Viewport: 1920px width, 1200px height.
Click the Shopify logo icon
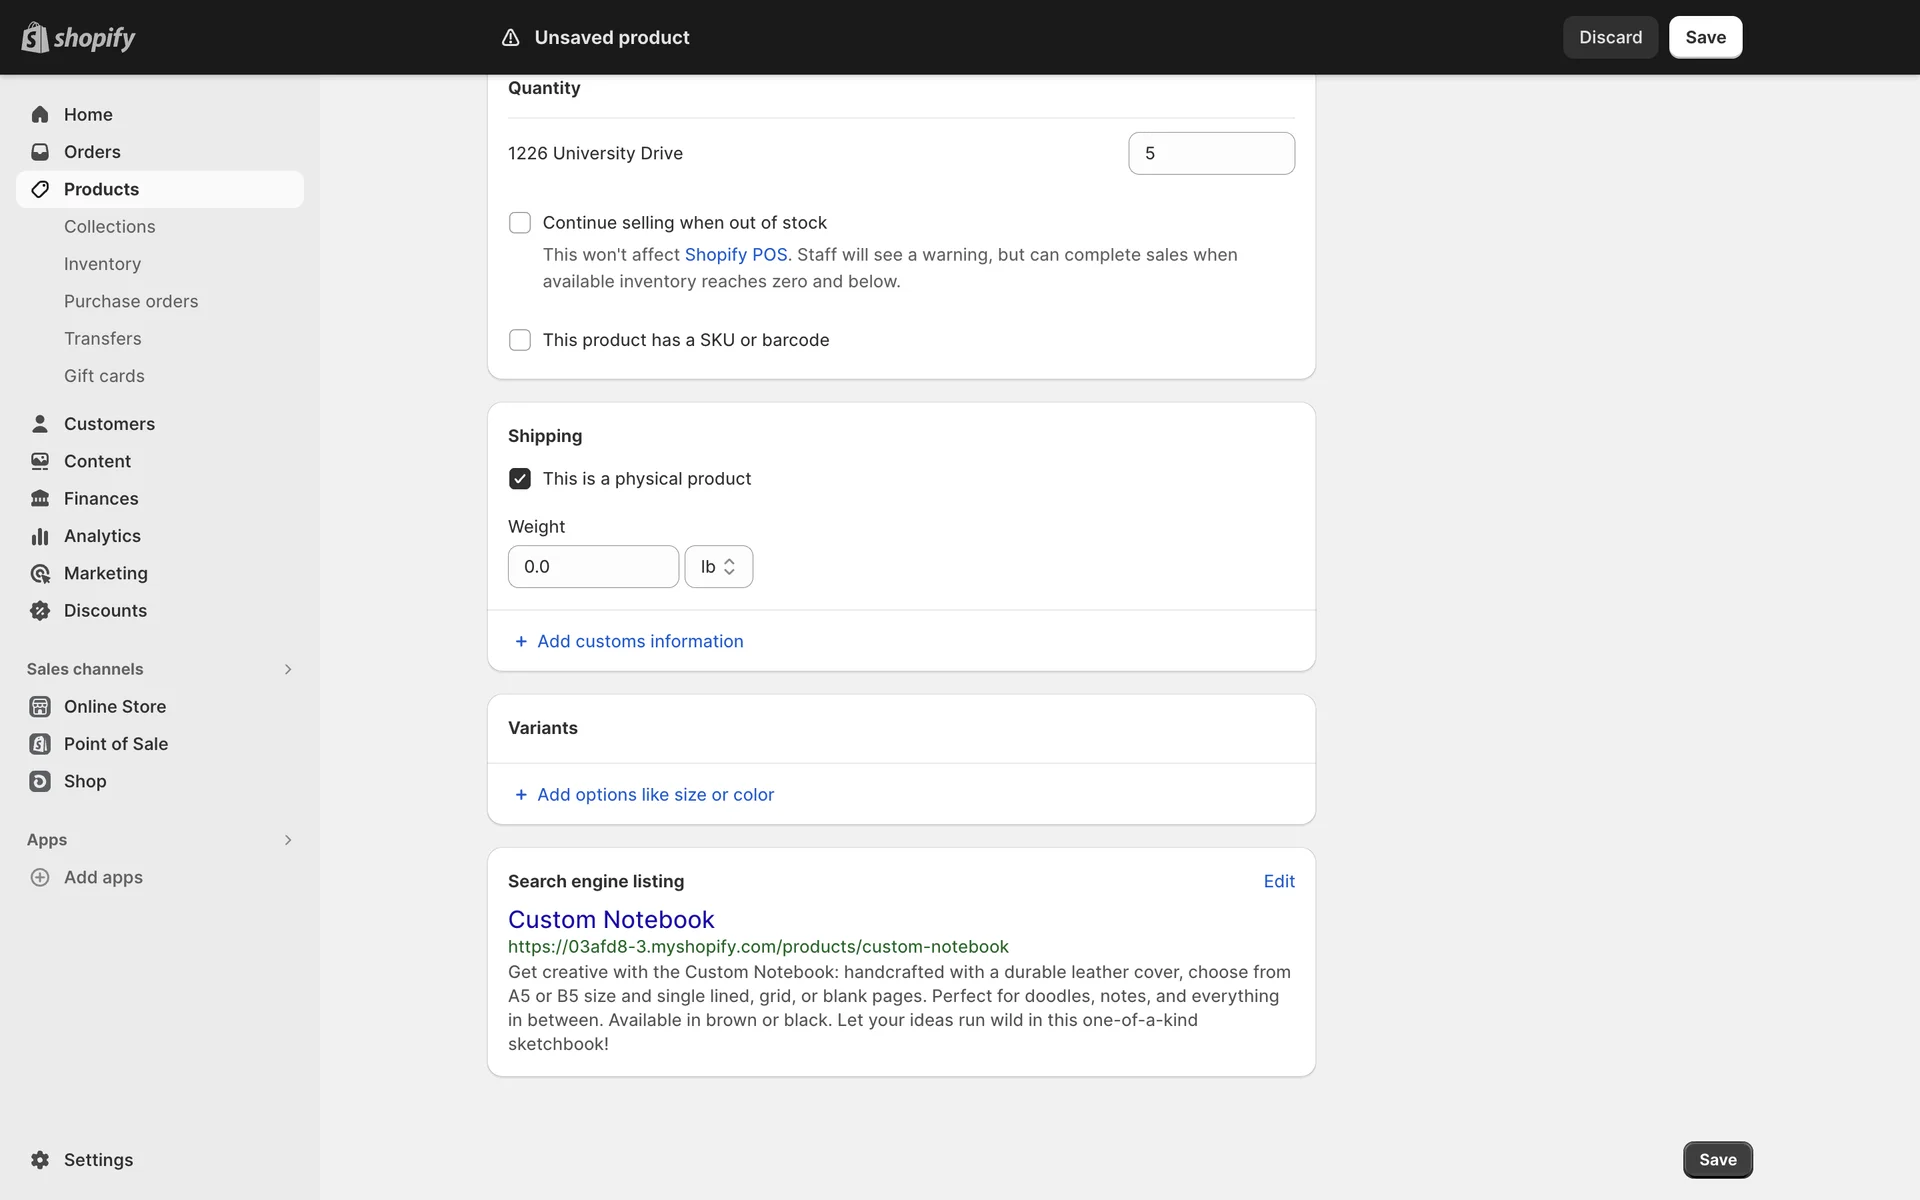coord(35,37)
